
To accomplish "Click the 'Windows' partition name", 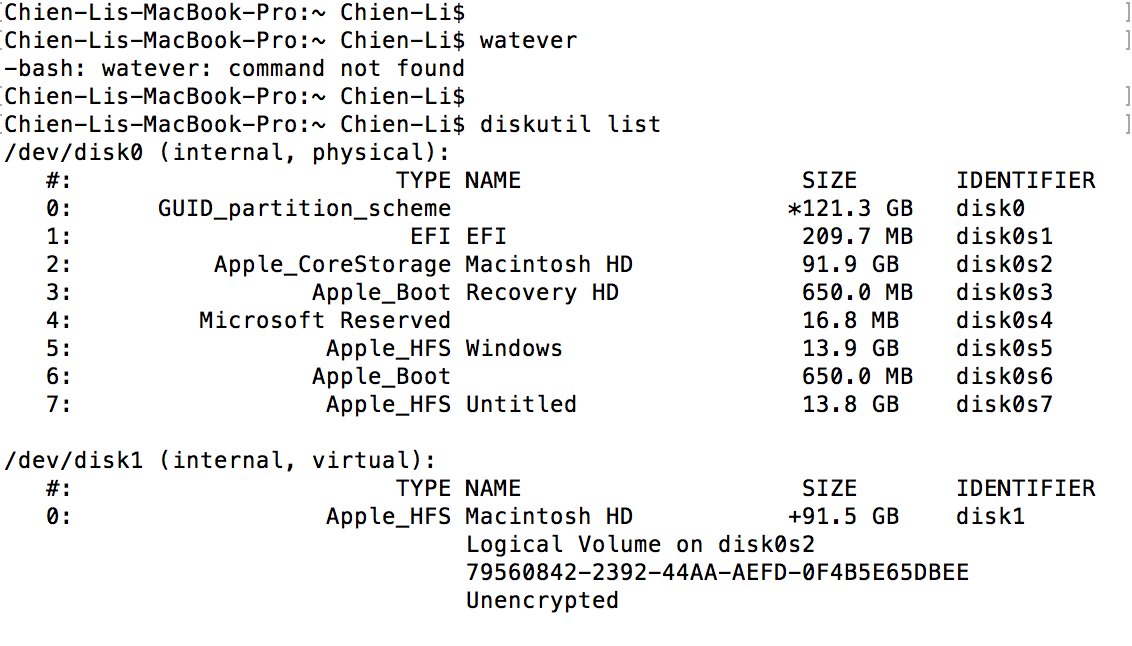I will click(x=514, y=349).
